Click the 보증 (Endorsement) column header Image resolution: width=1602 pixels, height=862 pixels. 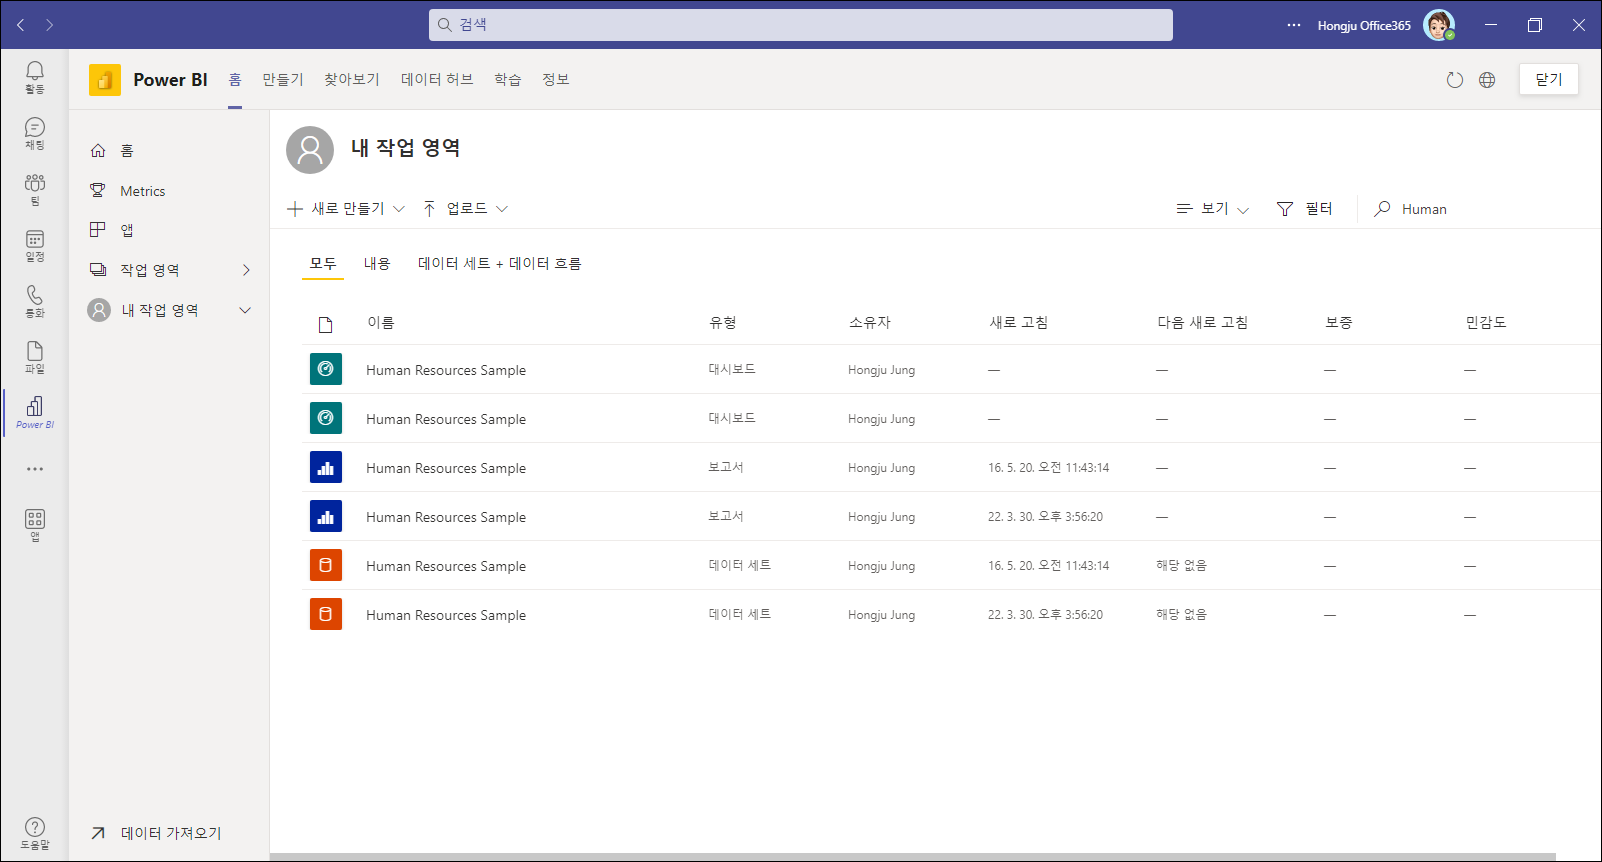pos(1338,322)
